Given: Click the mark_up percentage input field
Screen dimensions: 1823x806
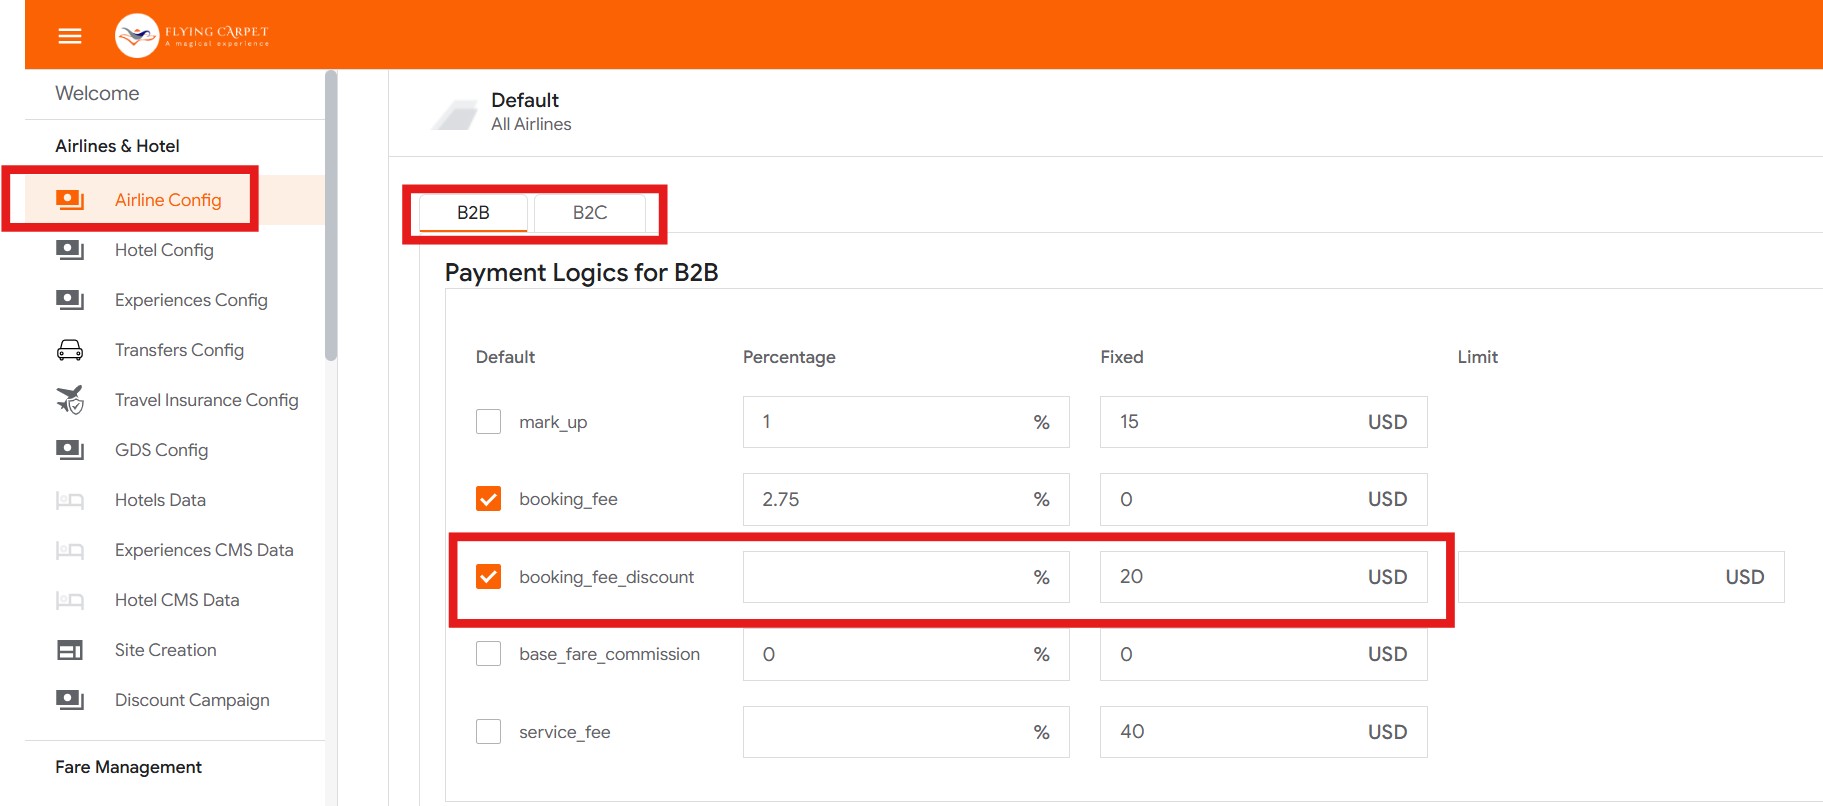Looking at the screenshot, I should (885, 422).
